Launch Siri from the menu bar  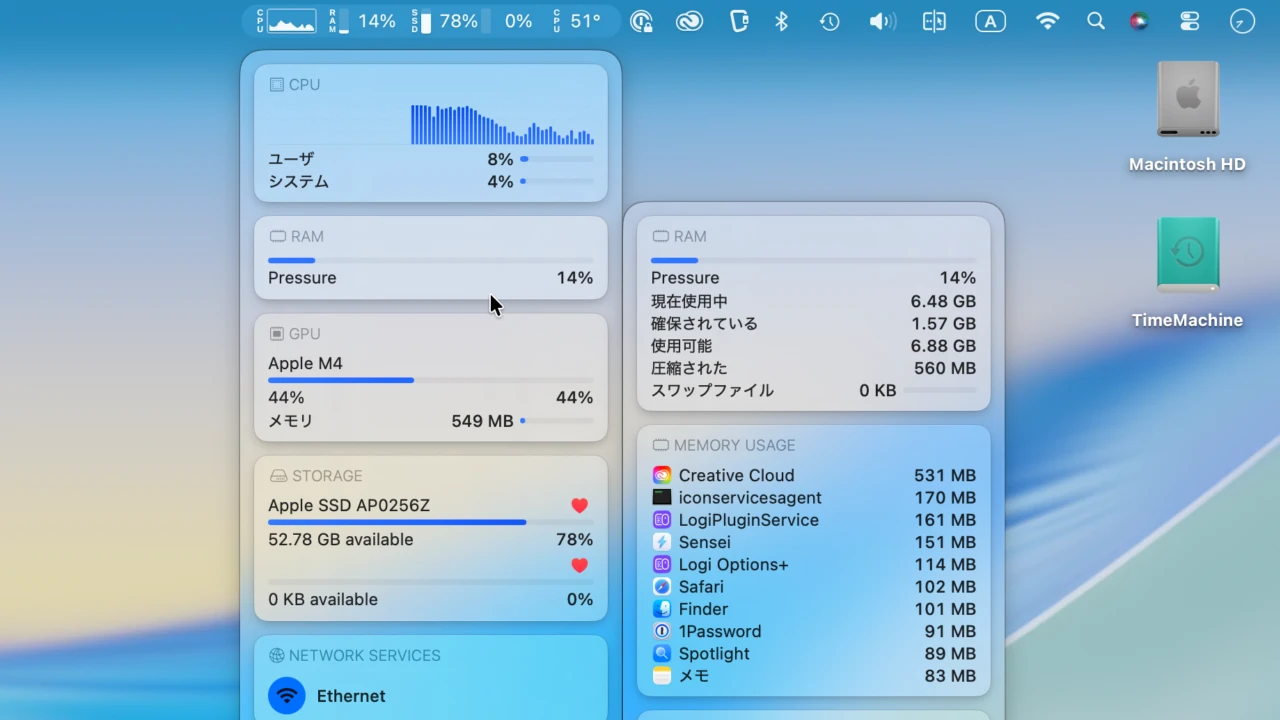coord(1139,21)
